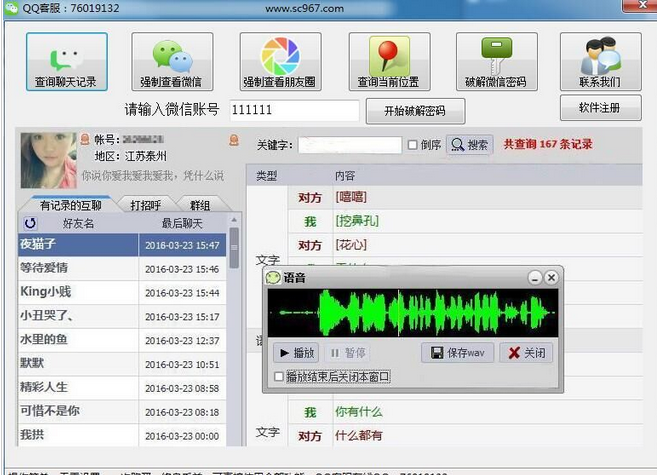Select friend 夜猫子 in the list
657x475 pixels.
click(x=122, y=245)
